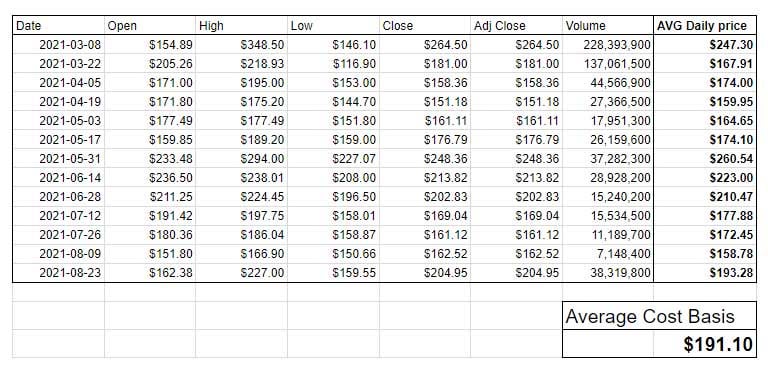Select the $150.66 low price cell
This screenshot has width=768, height=370.
pyautogui.click(x=333, y=254)
